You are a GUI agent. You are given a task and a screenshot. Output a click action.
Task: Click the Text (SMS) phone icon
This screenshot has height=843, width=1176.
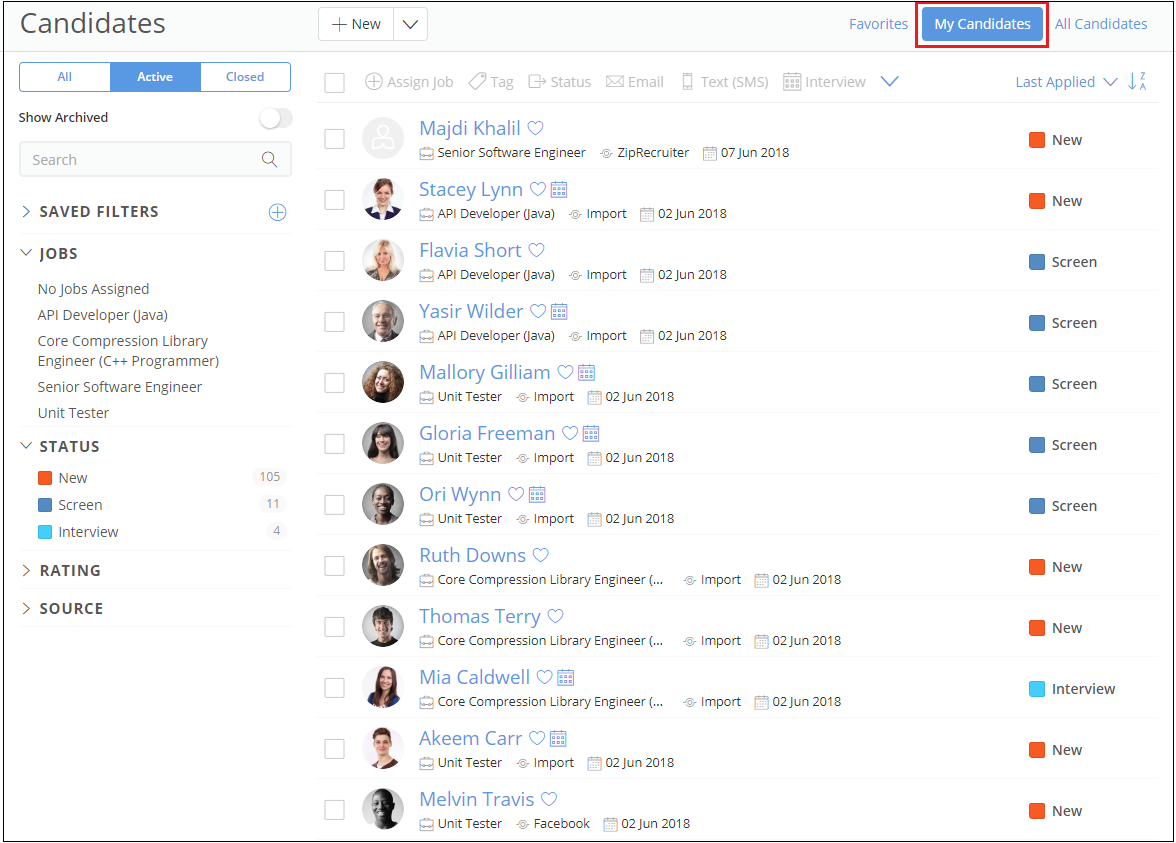pos(687,82)
